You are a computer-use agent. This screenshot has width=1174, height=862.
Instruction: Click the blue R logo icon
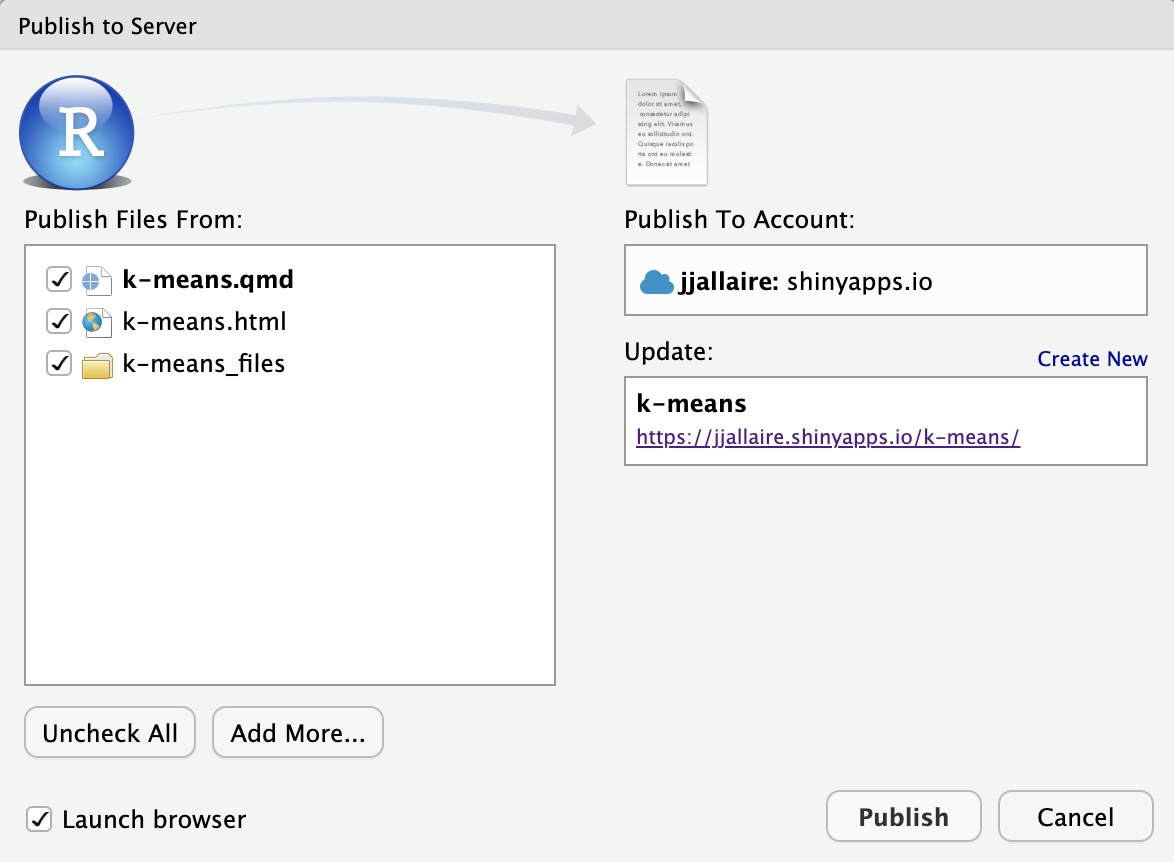click(x=77, y=132)
